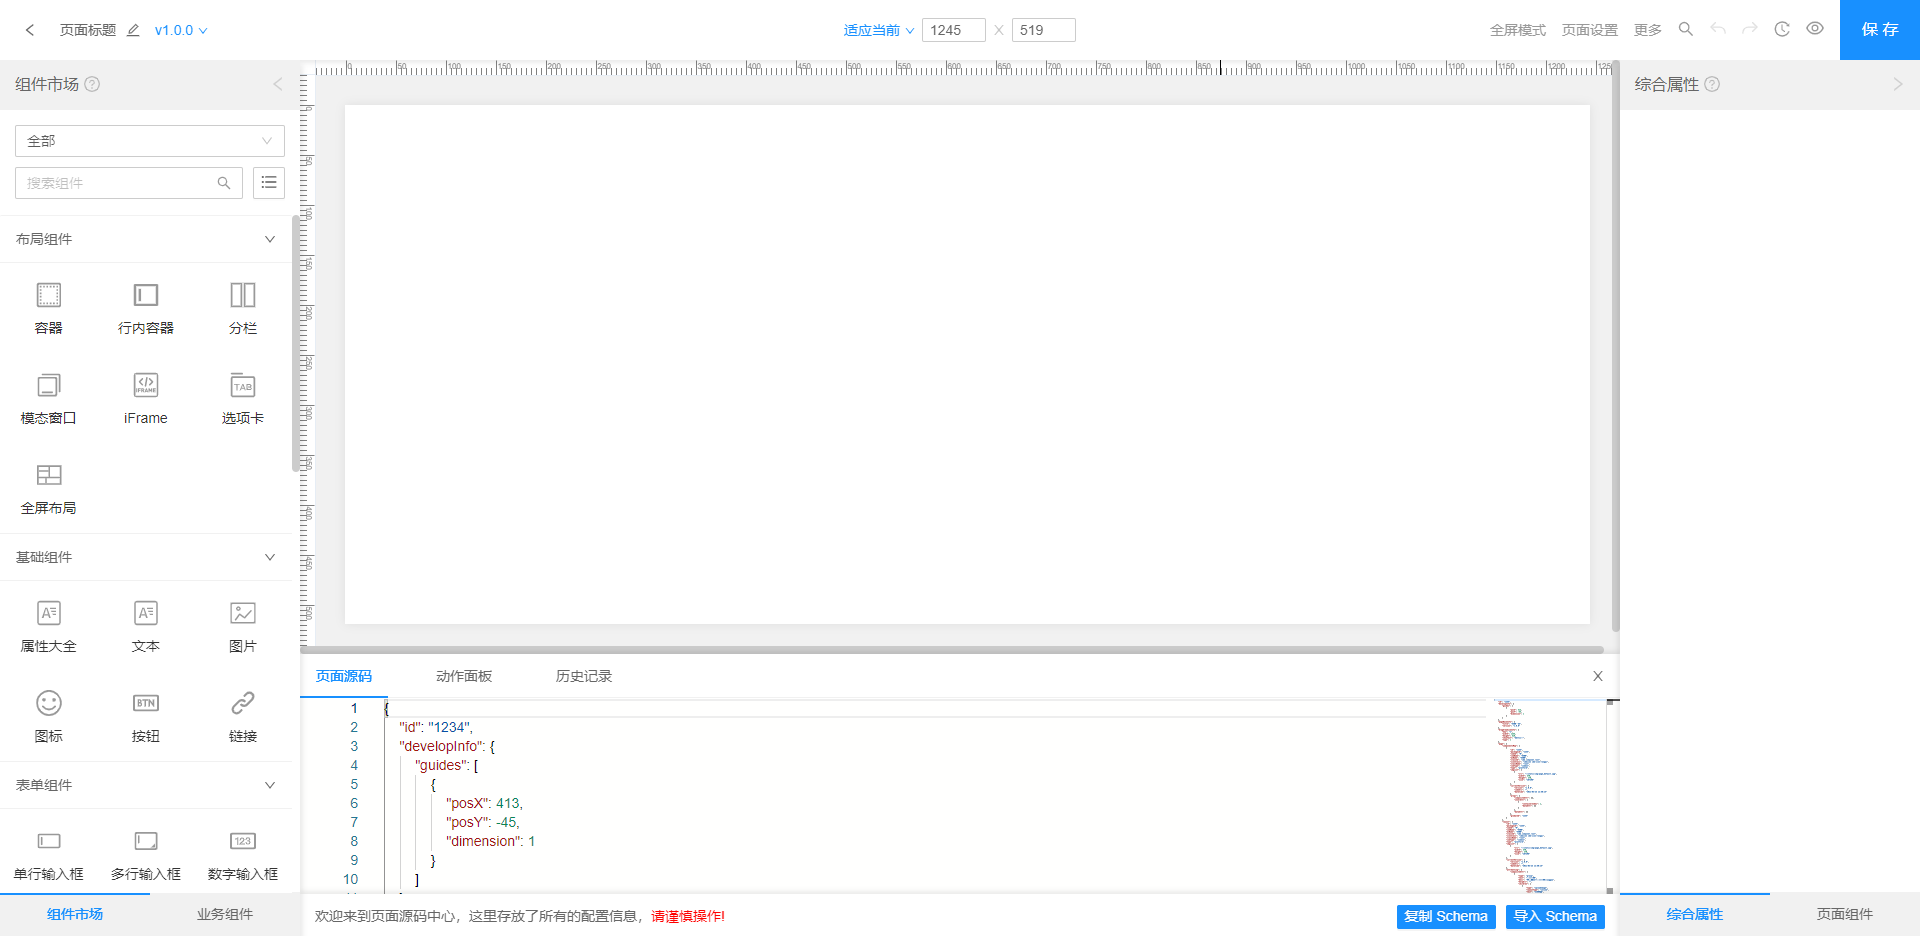The image size is (1920, 936).
Task: Open the 页面源码 tab
Action: click(344, 676)
